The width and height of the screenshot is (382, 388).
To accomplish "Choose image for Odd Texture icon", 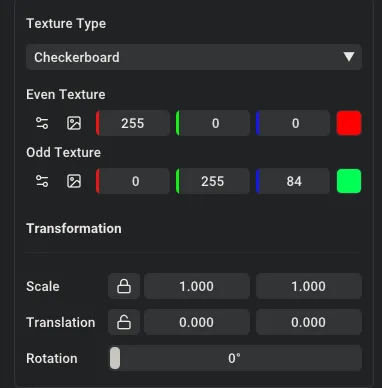I will pyautogui.click(x=74, y=181).
